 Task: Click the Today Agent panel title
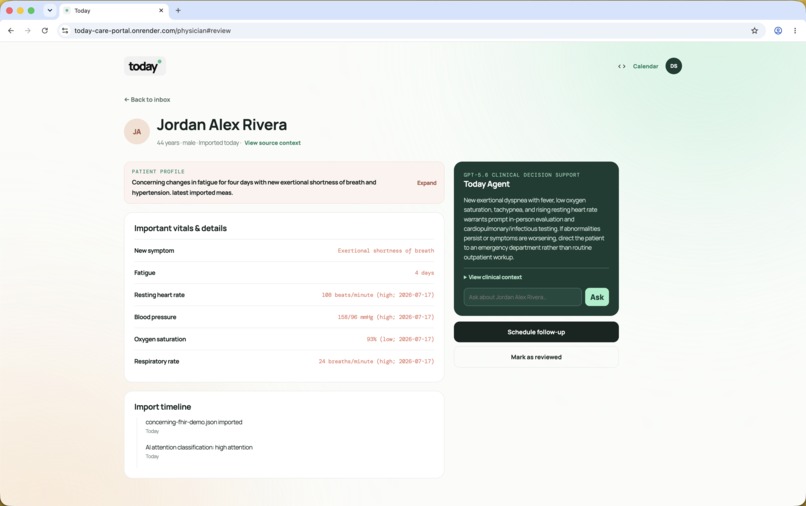(486, 184)
